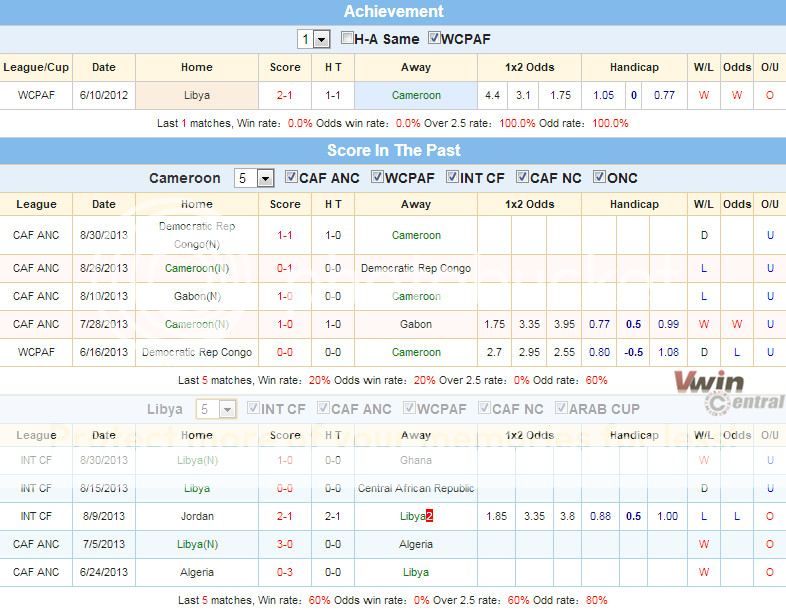
Task: Click Libya home team in Achievement row
Action: 197,96
